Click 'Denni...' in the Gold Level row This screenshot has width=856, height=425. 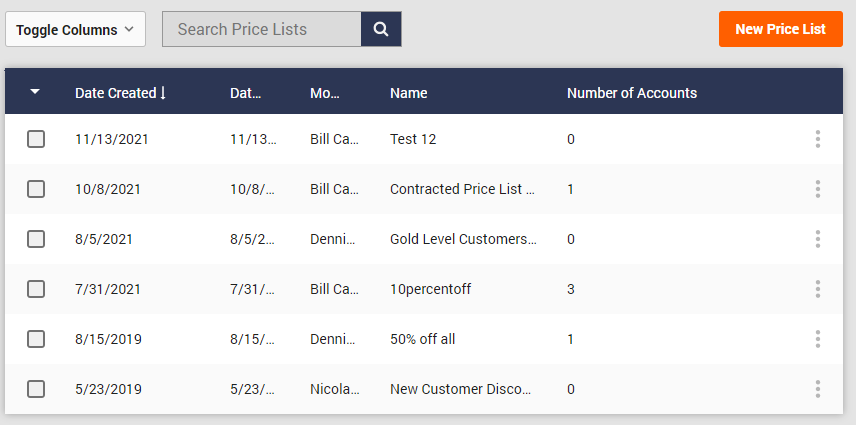pos(332,239)
